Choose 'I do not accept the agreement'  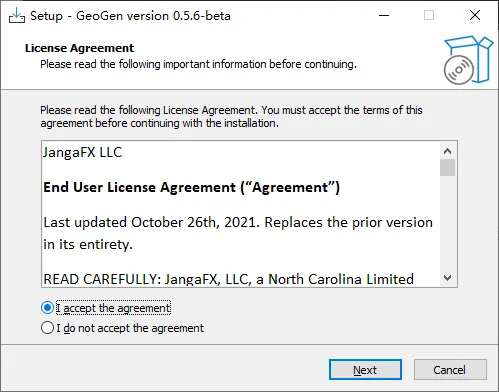[47, 328]
